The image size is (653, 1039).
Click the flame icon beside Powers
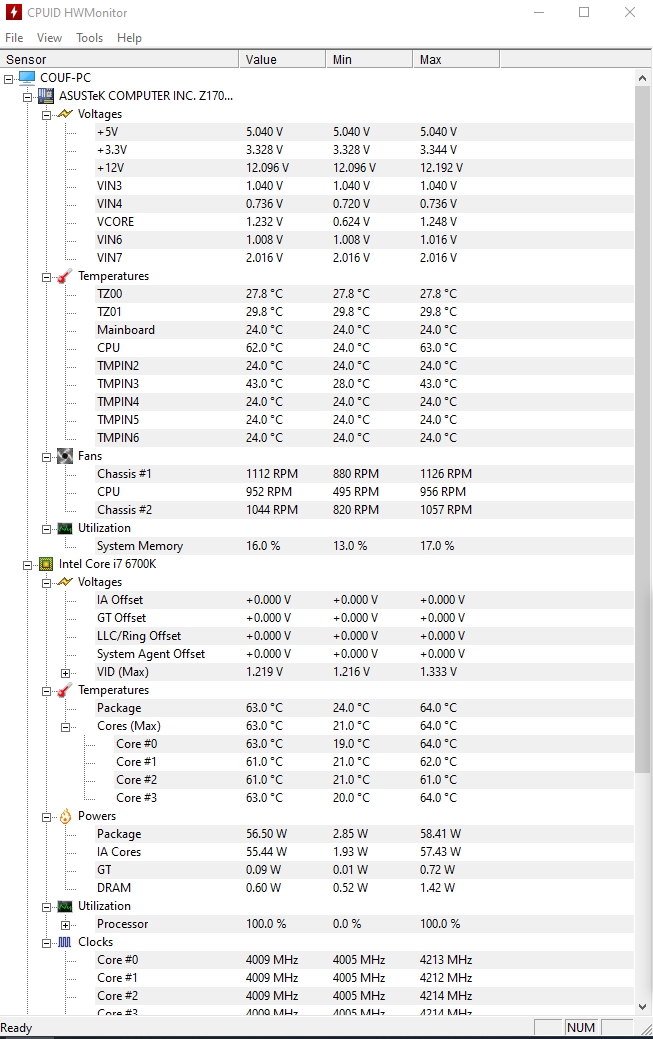click(x=64, y=816)
